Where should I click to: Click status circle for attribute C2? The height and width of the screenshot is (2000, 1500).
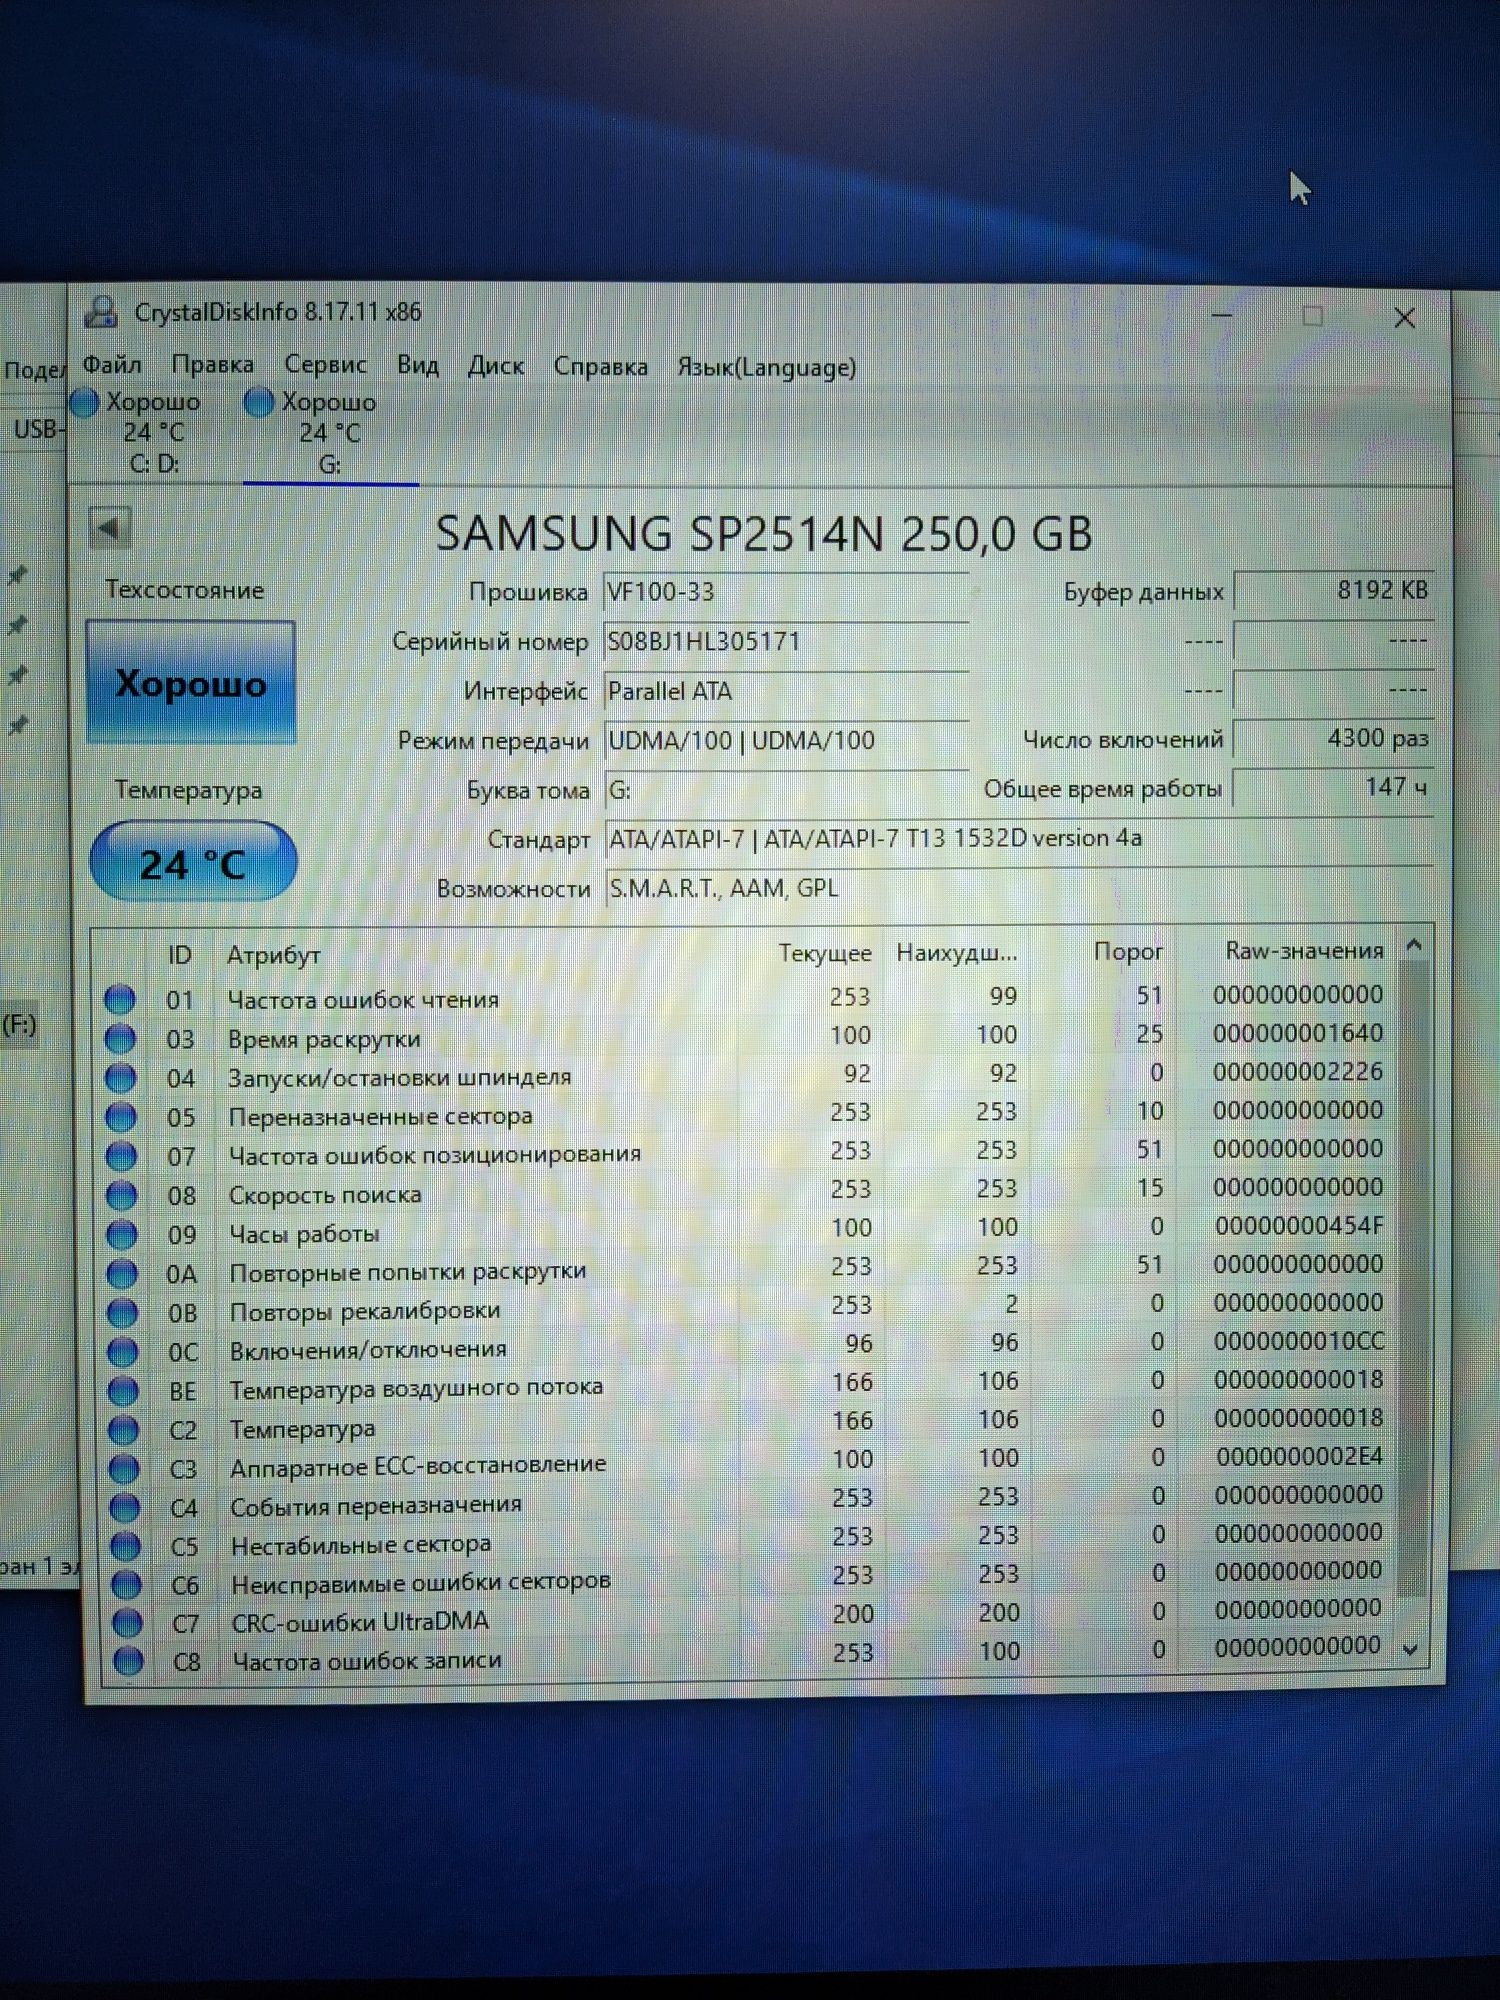point(124,1430)
